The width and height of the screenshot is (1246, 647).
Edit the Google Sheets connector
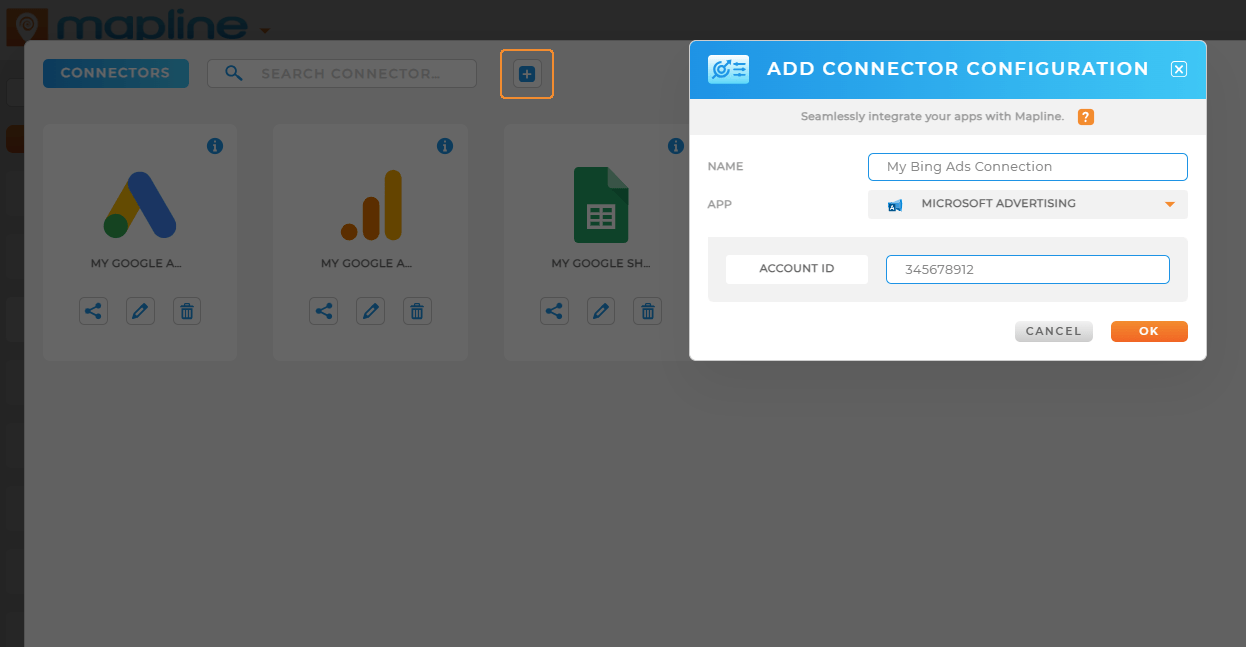click(x=601, y=311)
